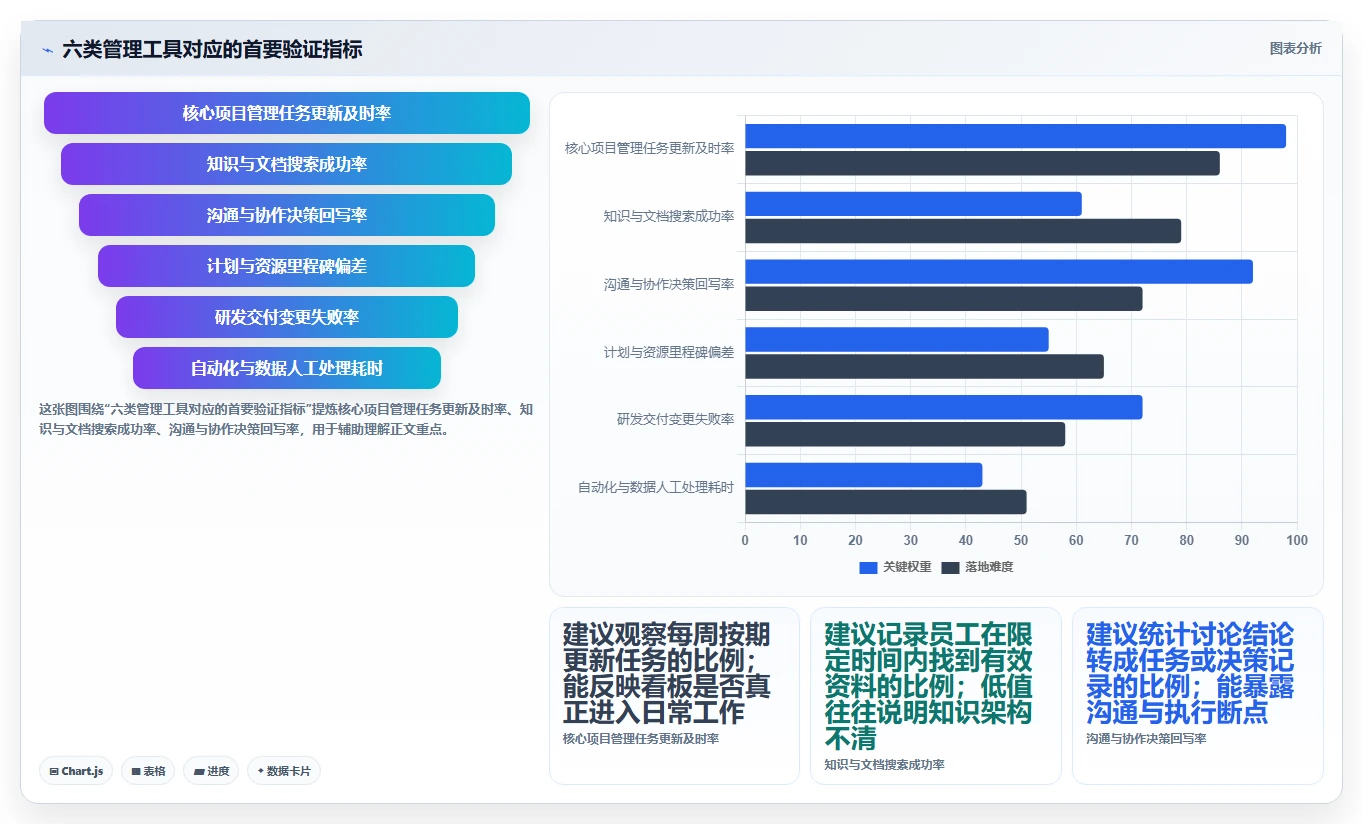Click the 沟通与协作决策回写率 card caption
The width and height of the screenshot is (1363, 824).
pyautogui.click(x=1146, y=739)
